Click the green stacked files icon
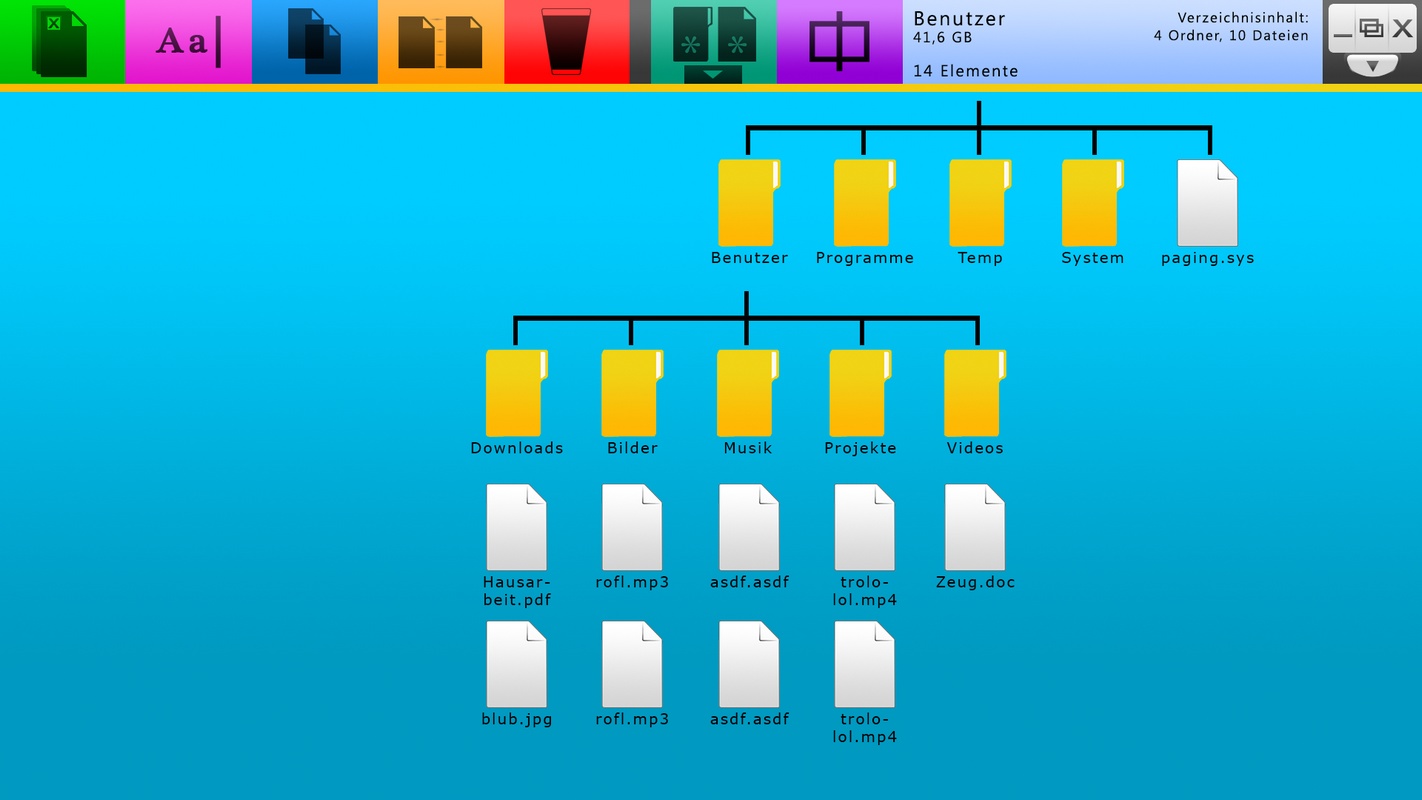Image resolution: width=1422 pixels, height=800 pixels. (60, 42)
